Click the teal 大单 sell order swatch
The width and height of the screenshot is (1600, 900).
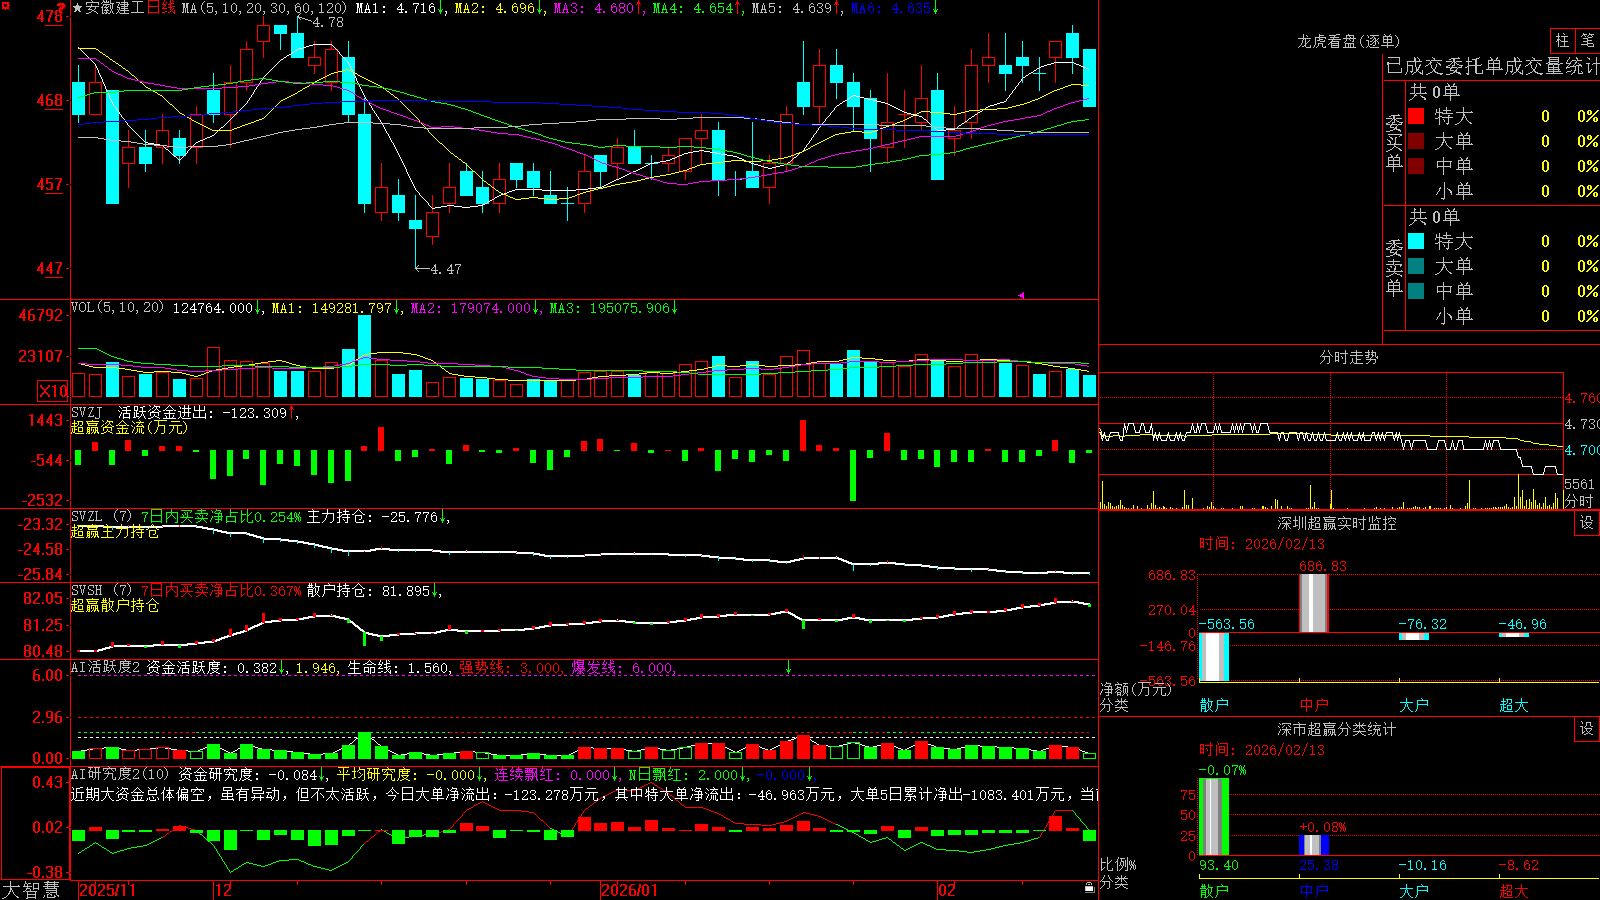click(1416, 266)
